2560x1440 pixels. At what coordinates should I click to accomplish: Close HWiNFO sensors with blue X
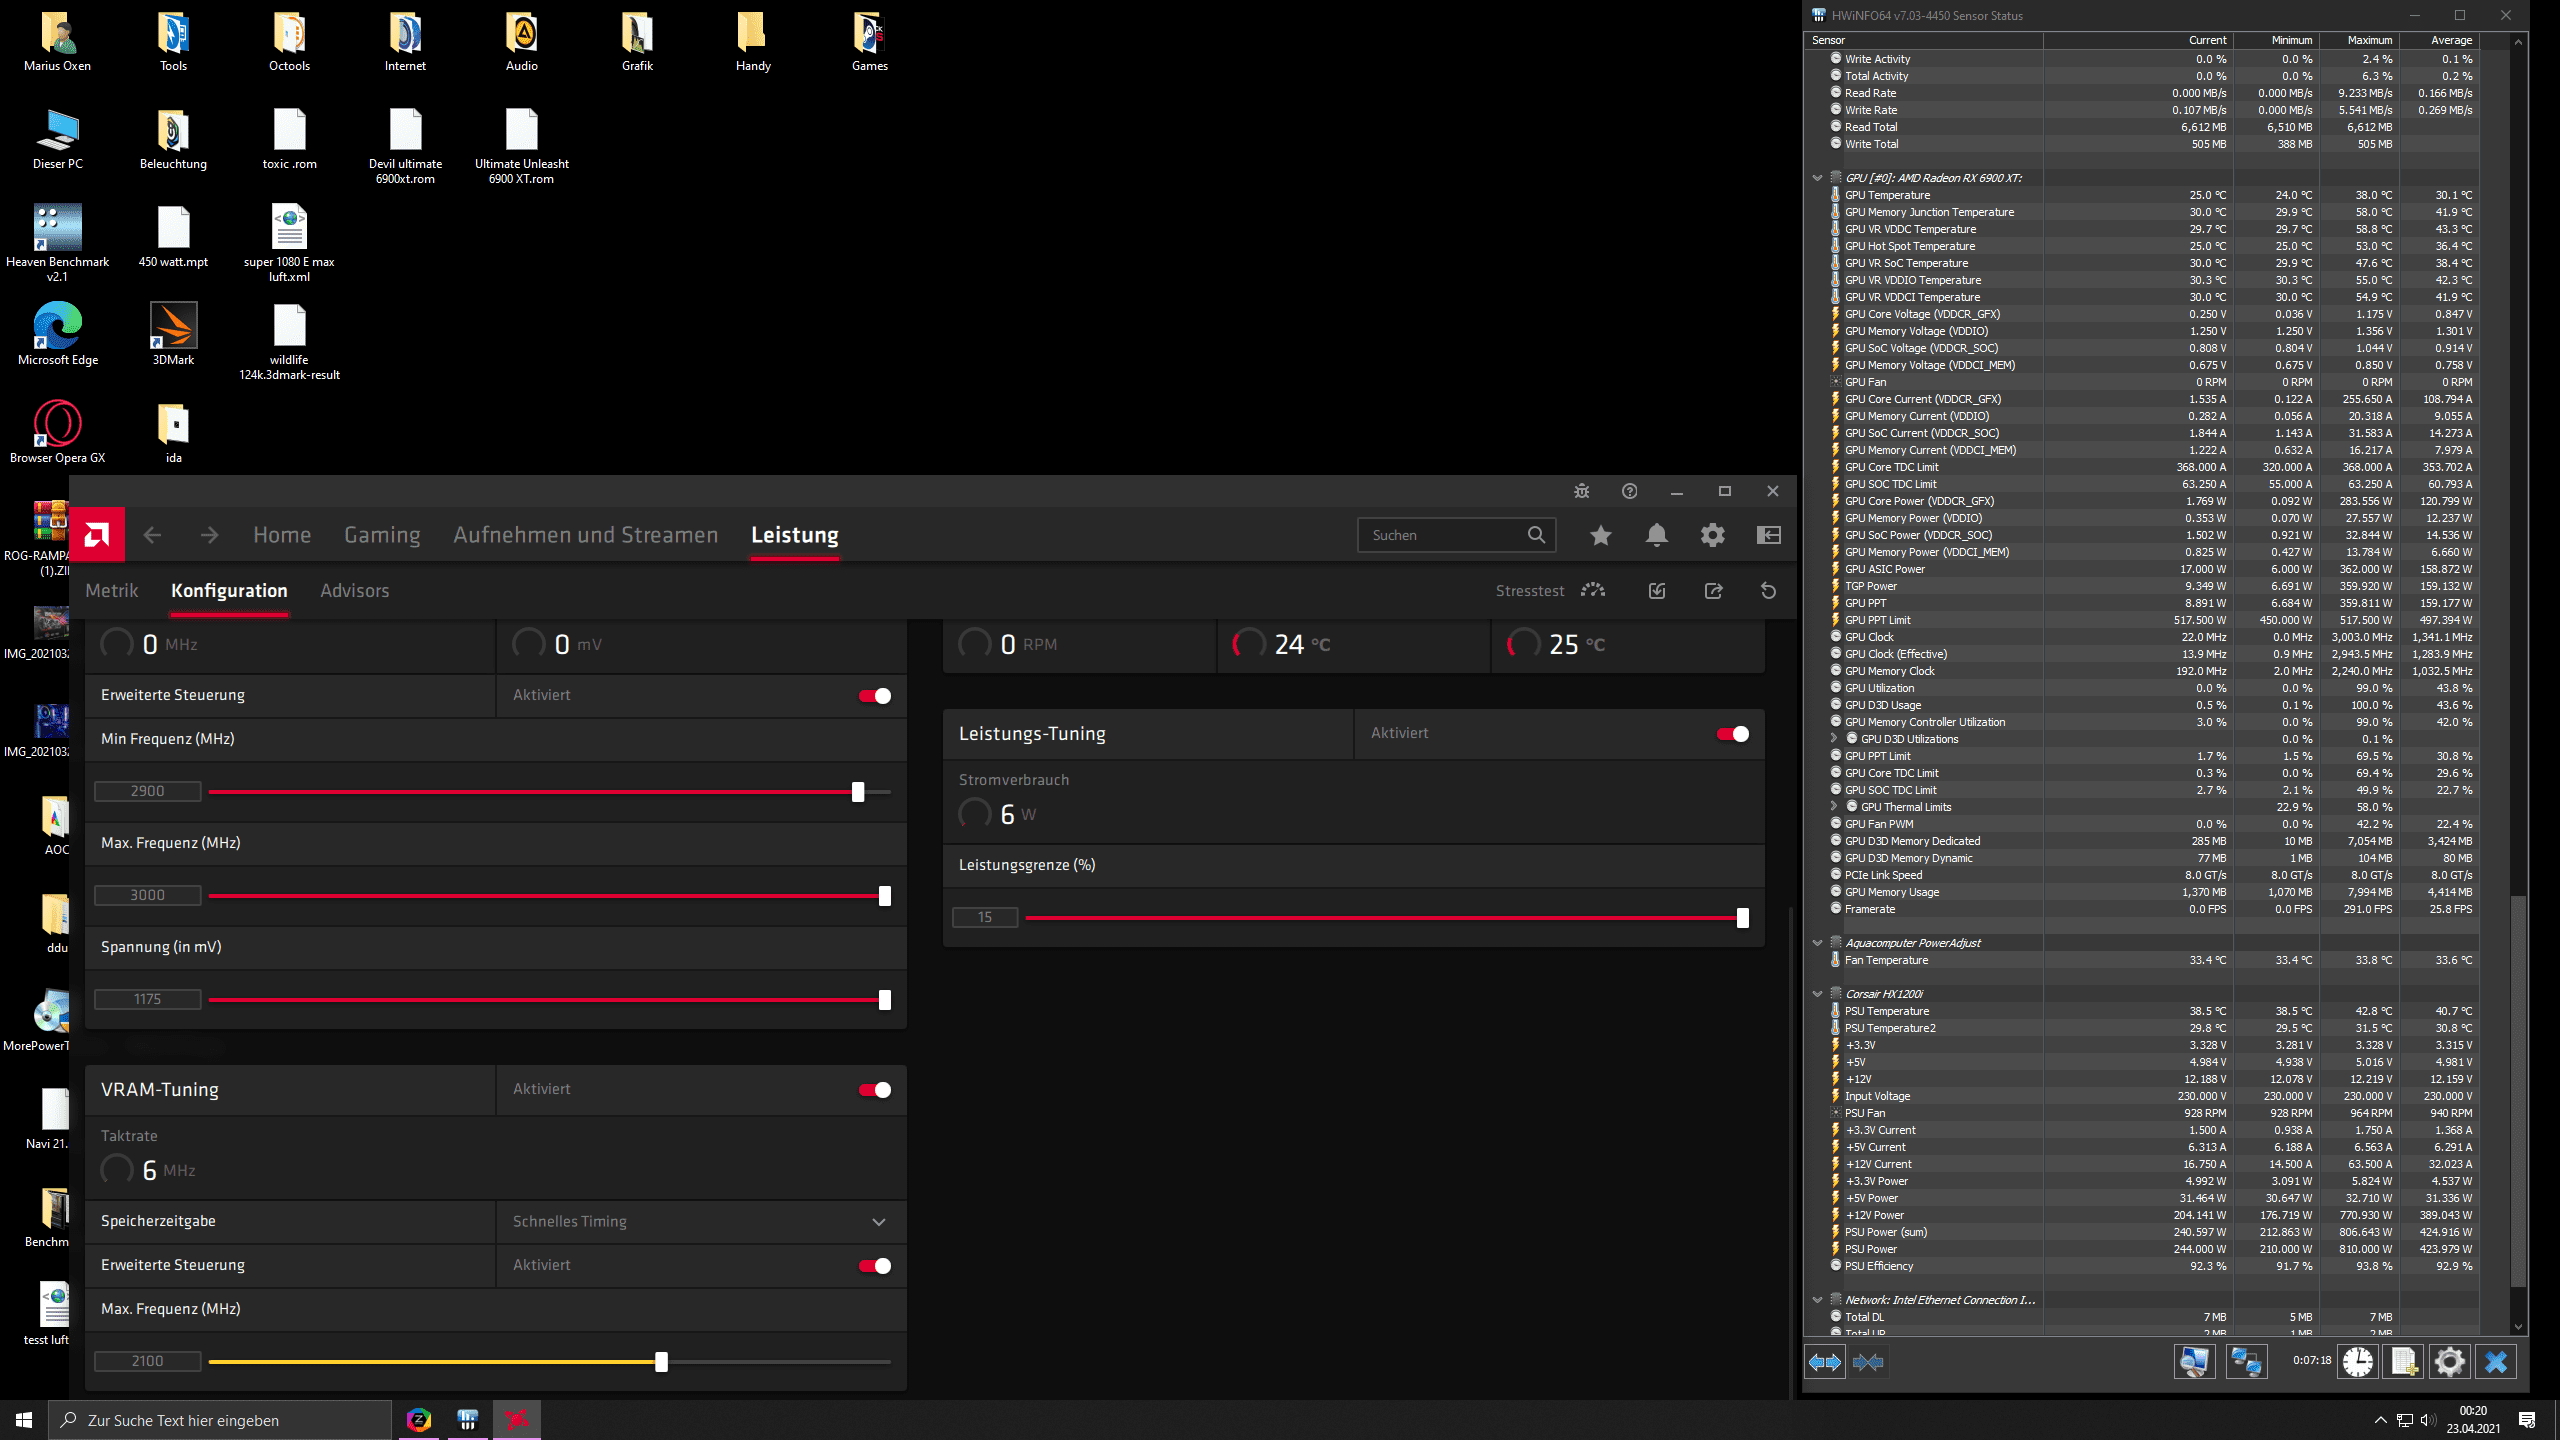click(2496, 1362)
